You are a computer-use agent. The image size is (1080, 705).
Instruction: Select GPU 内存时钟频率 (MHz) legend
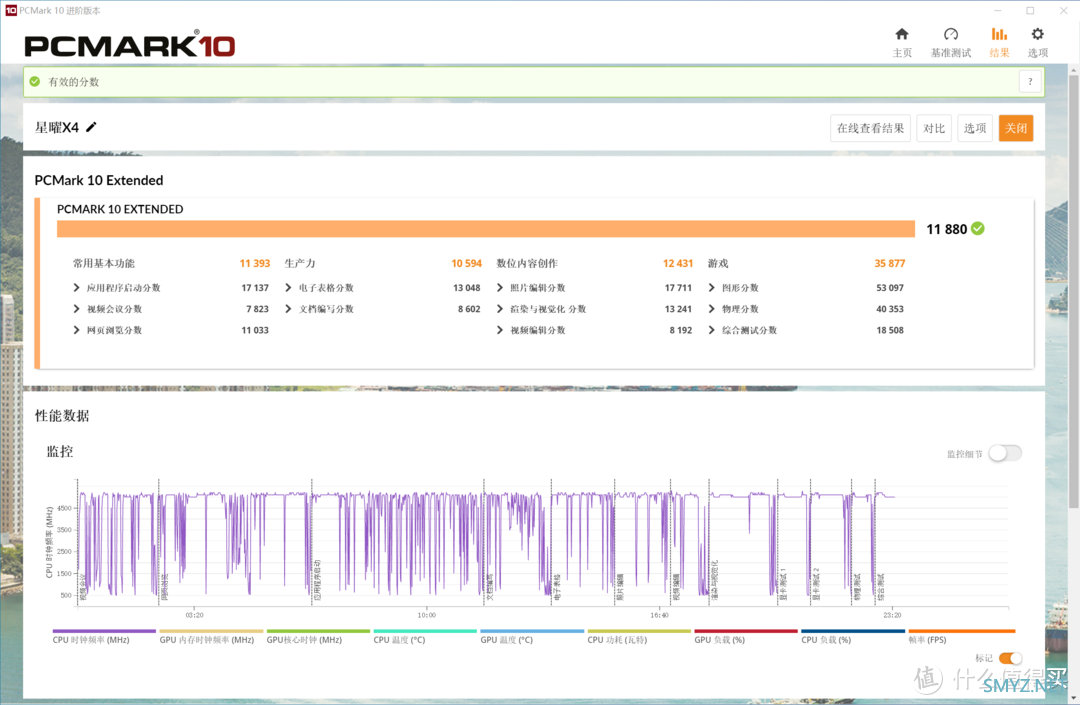211,637
